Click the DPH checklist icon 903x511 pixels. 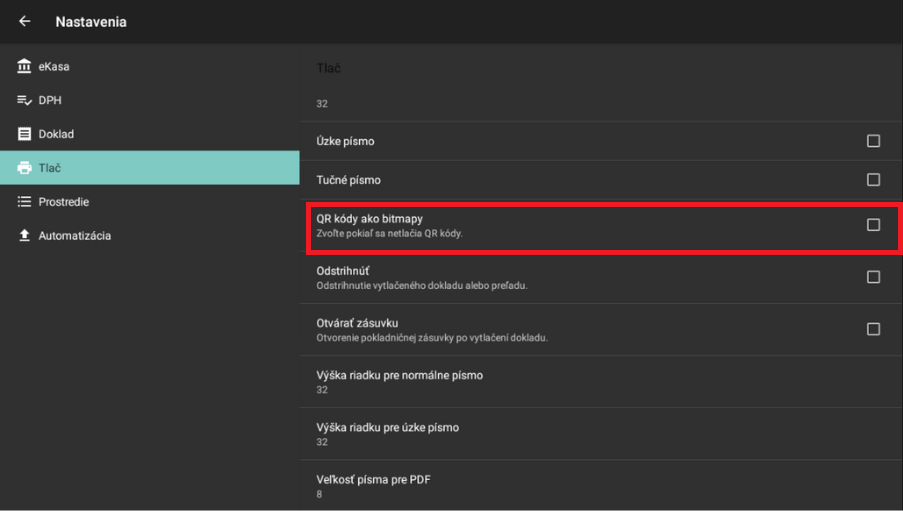[x=25, y=101]
